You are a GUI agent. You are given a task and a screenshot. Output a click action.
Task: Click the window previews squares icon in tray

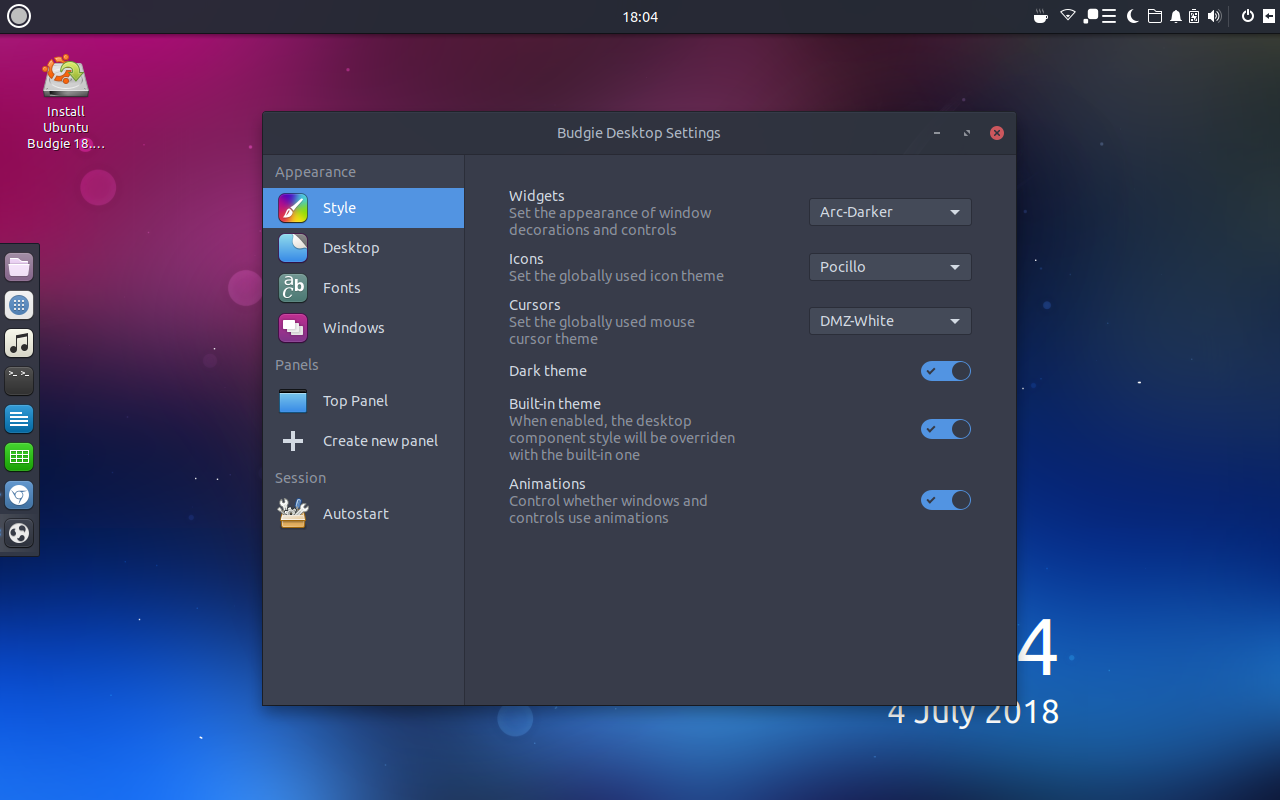point(1091,16)
